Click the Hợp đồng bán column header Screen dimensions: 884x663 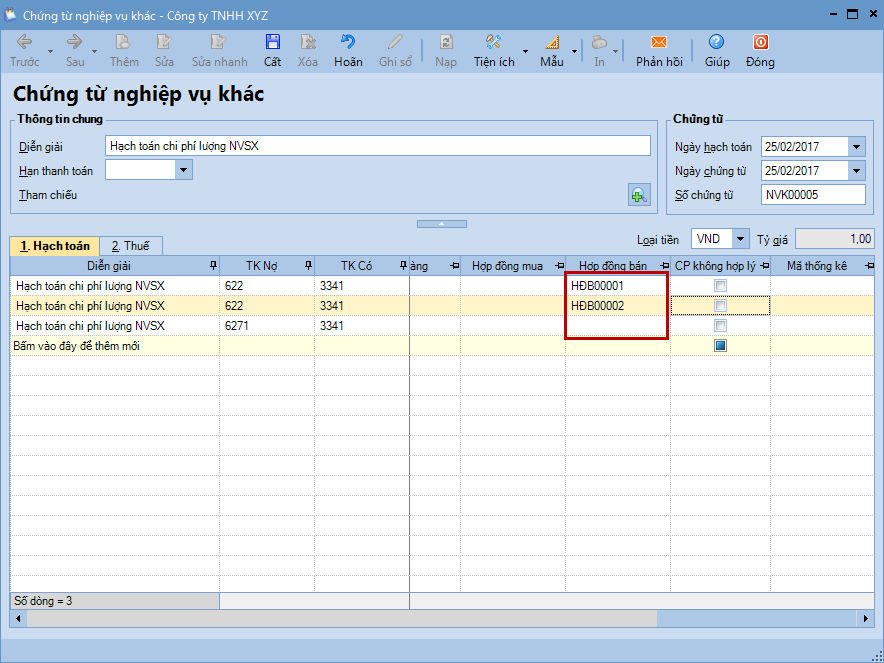(612, 266)
